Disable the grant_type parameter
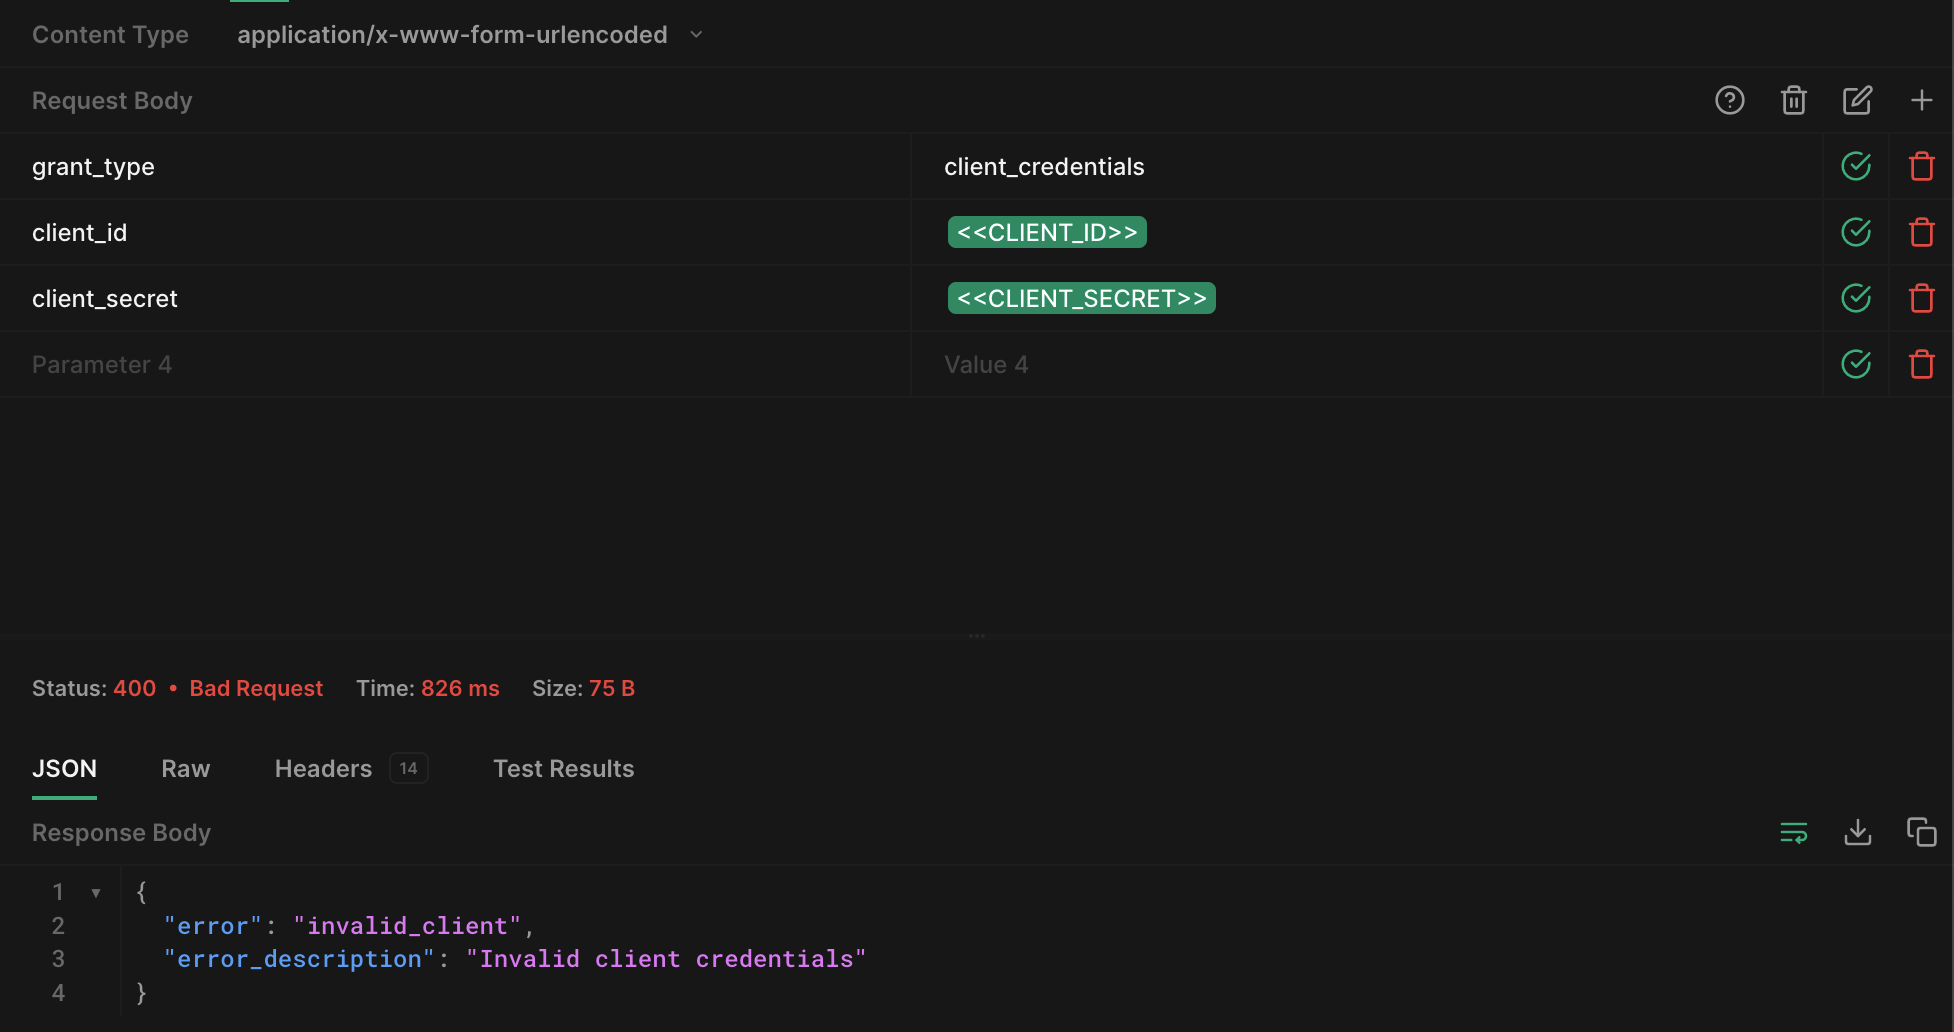The height and width of the screenshot is (1032, 1954). pos(1855,166)
